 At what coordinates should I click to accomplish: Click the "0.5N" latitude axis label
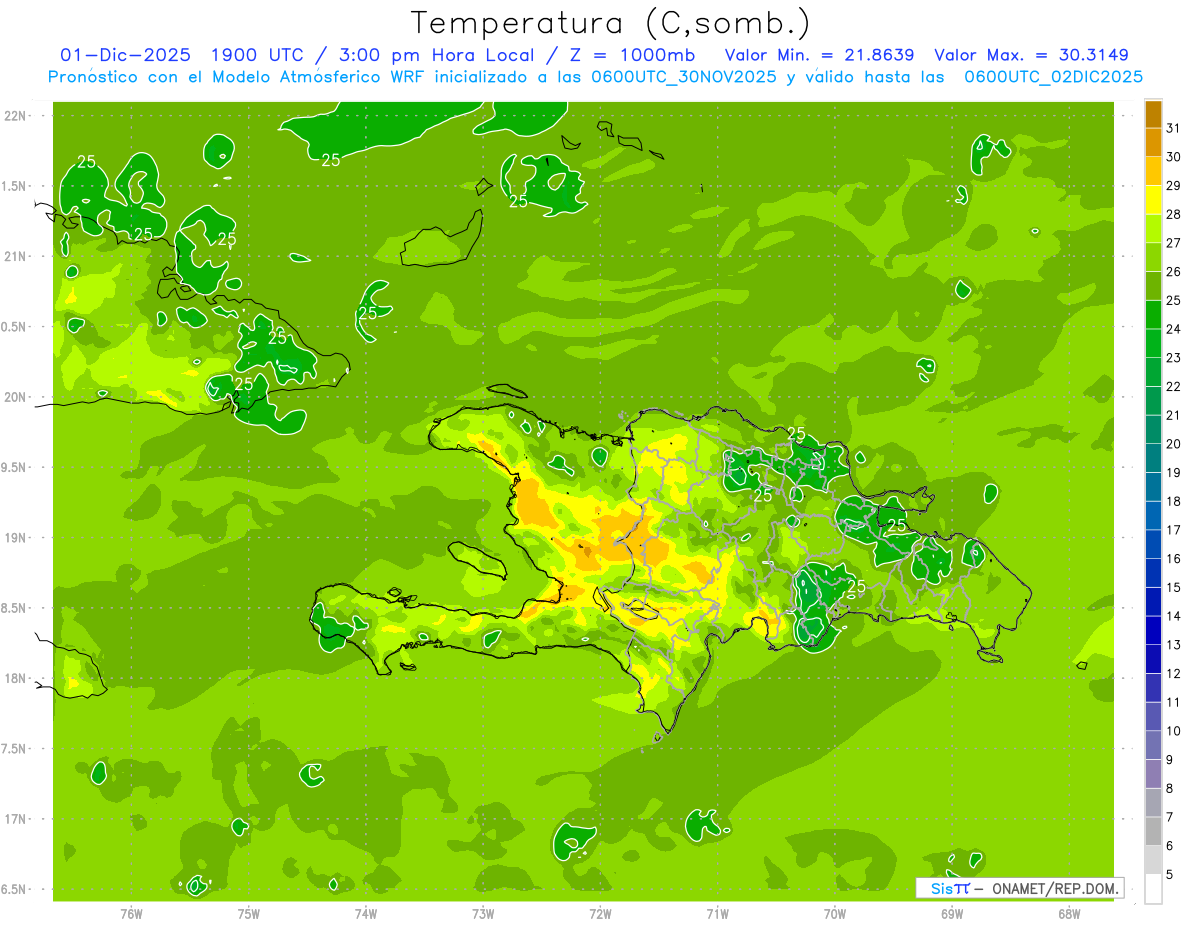[15, 327]
